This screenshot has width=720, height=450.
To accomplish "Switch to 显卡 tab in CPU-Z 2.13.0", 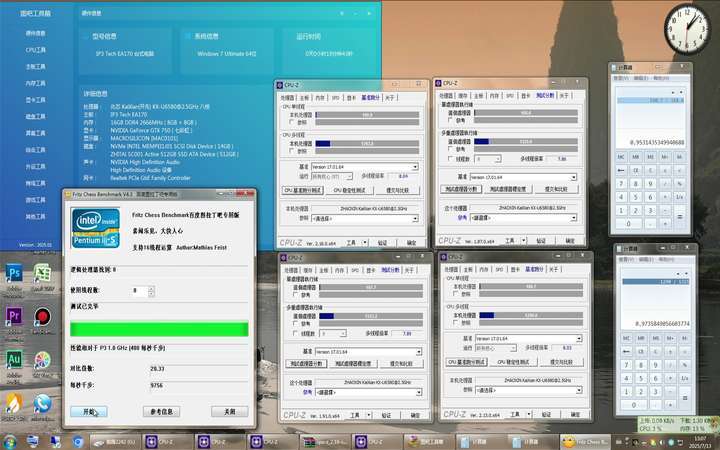I will click(x=515, y=269).
